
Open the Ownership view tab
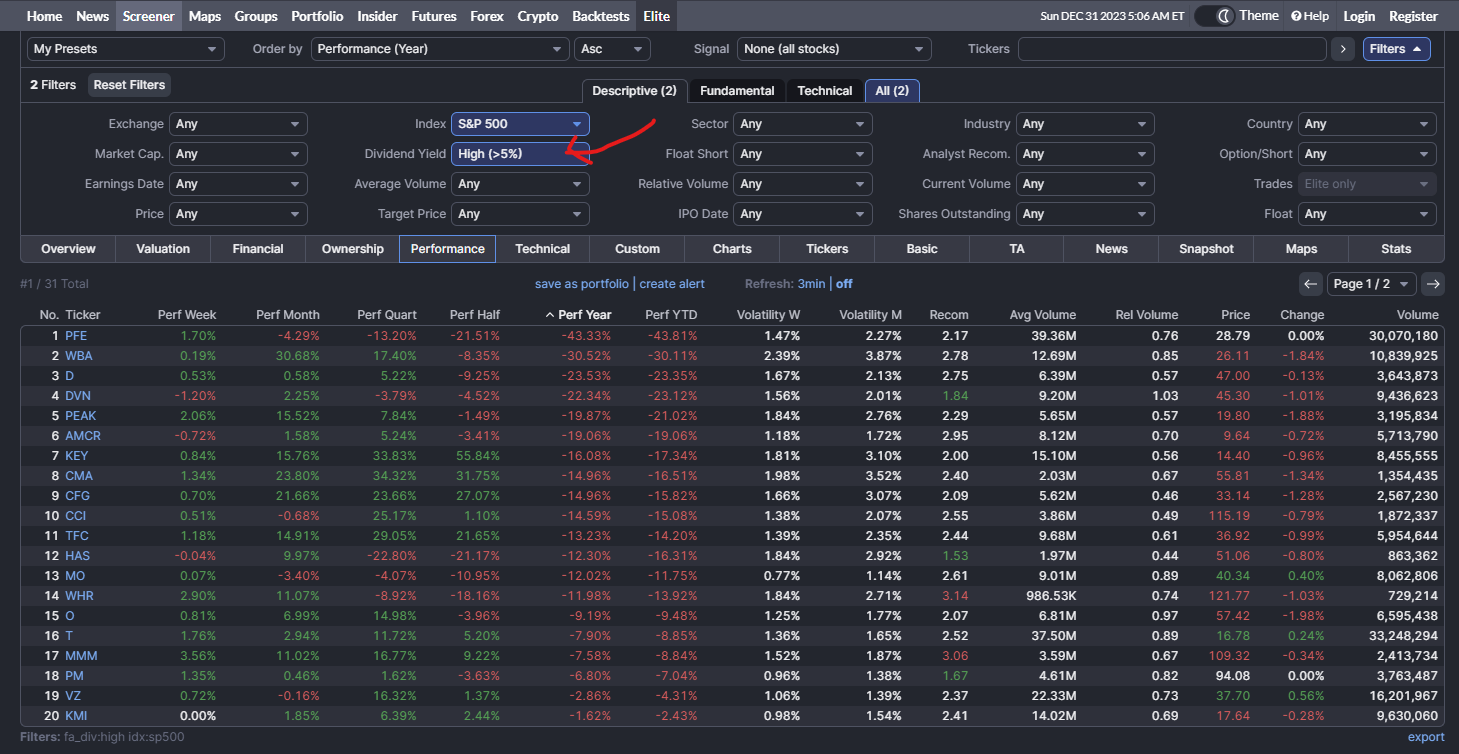pyautogui.click(x=352, y=249)
